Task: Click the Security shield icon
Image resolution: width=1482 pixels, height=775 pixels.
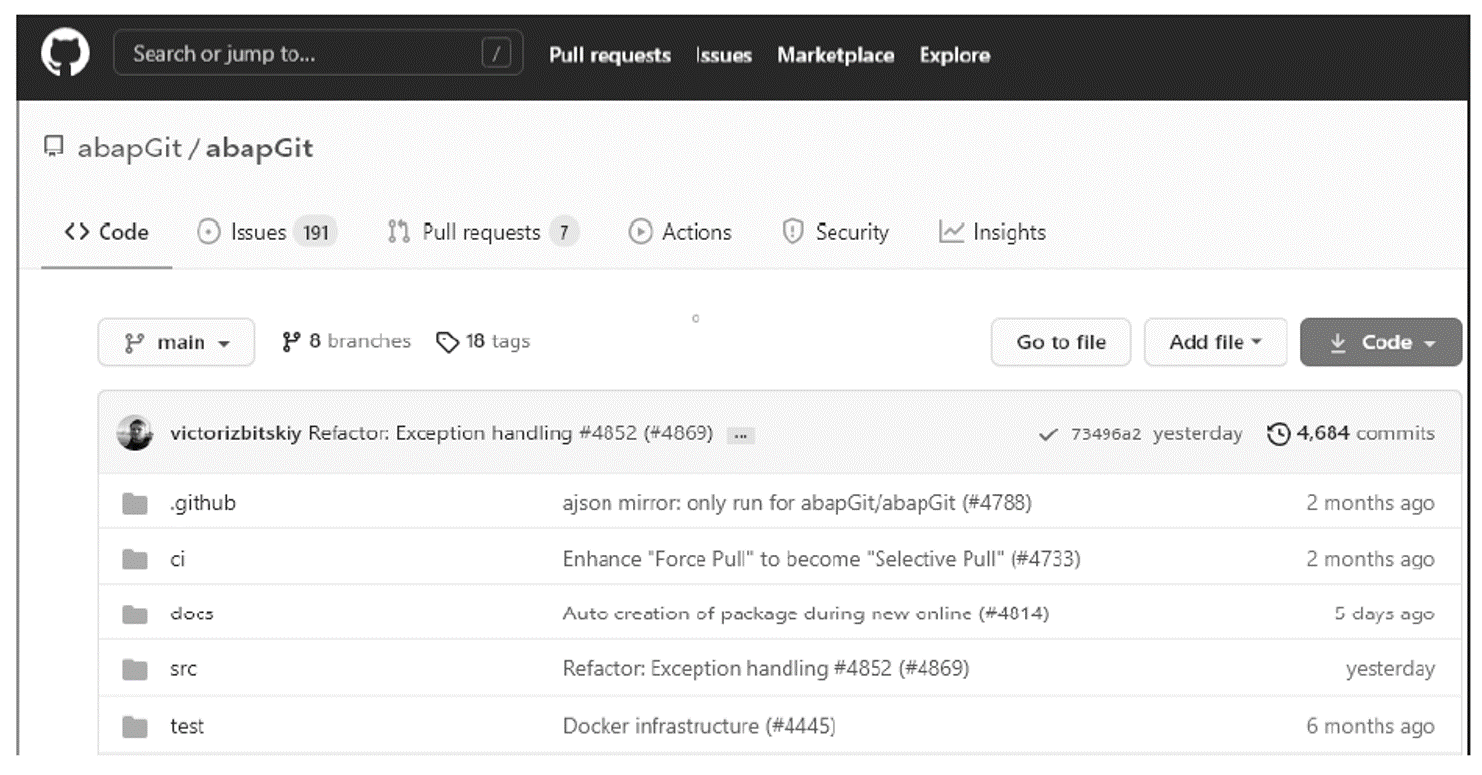Action: [792, 232]
